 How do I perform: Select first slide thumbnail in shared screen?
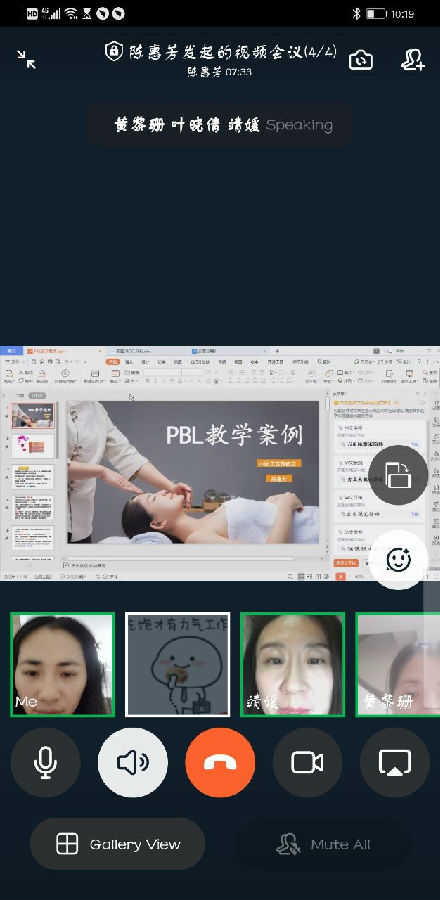(33, 416)
